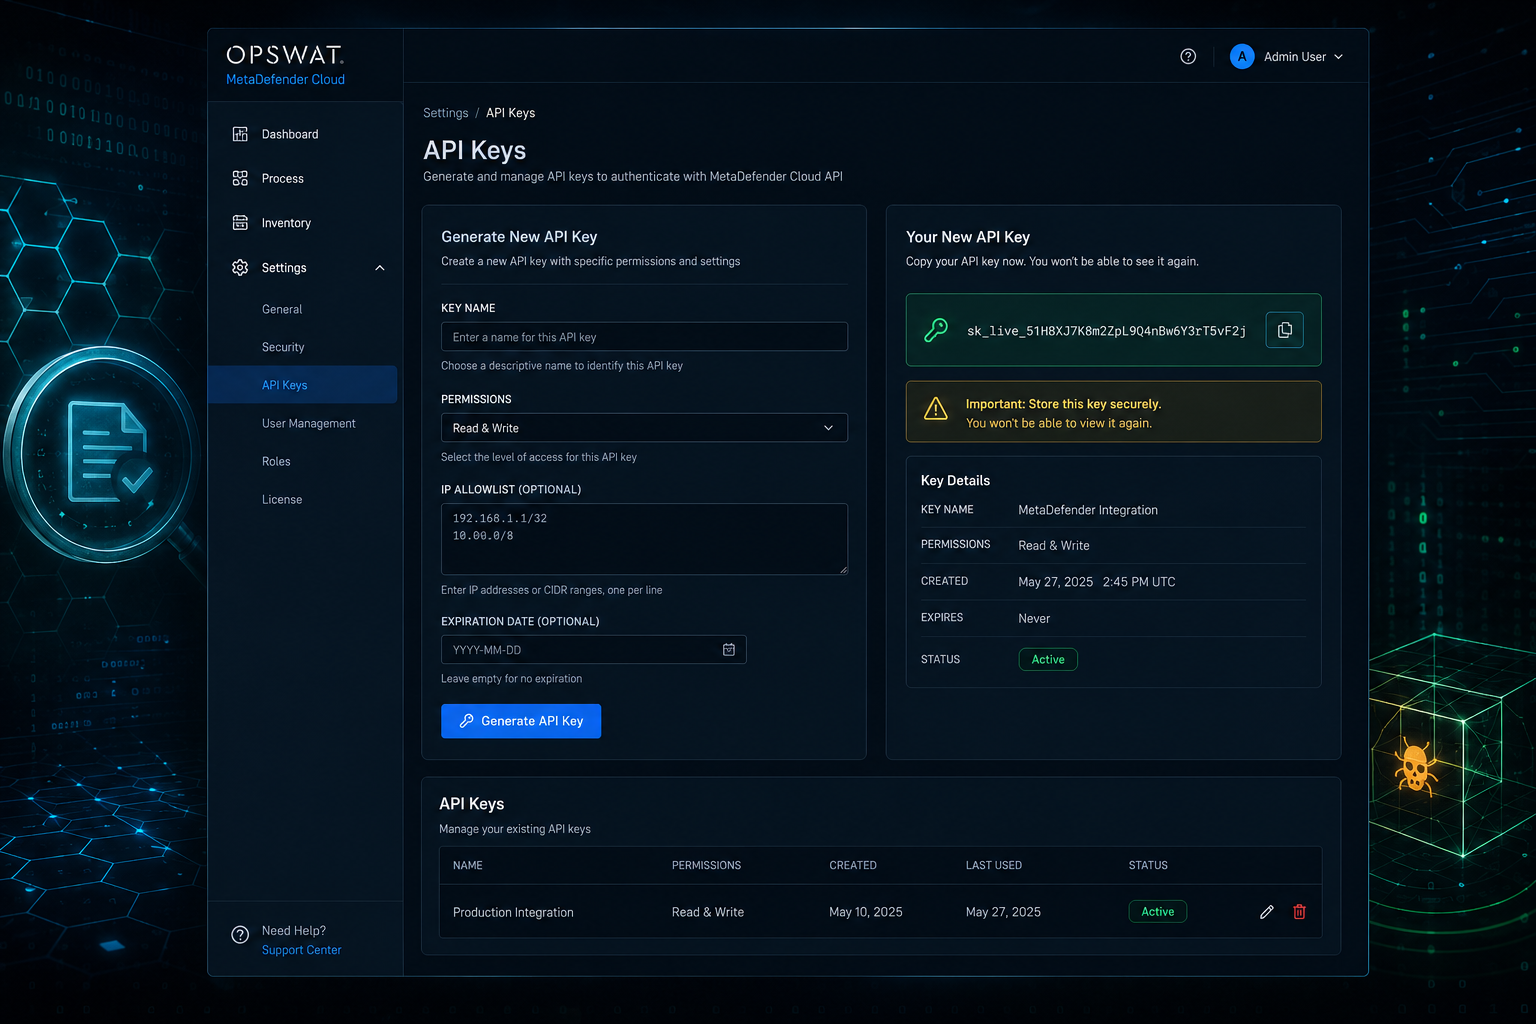Navigate to Roles settings

click(x=276, y=462)
